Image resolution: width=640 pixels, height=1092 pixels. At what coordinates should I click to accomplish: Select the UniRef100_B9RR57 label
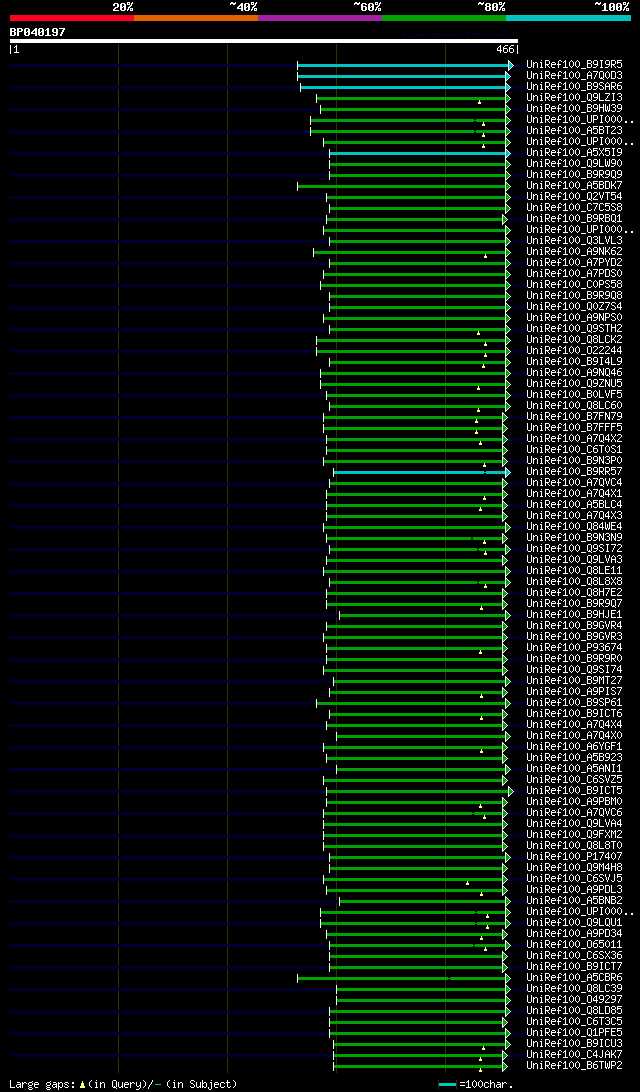coord(575,471)
